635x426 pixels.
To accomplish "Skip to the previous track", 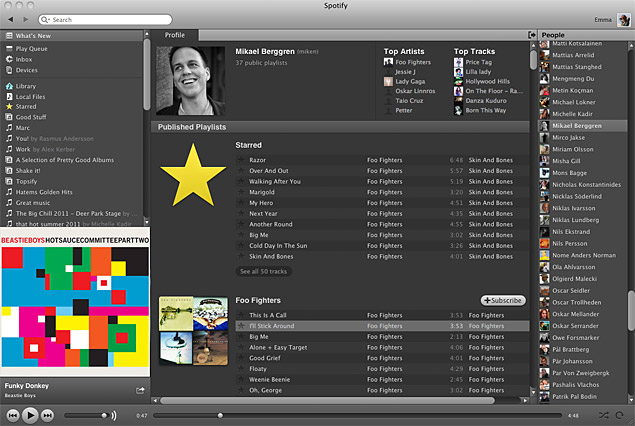I will [x=13, y=414].
